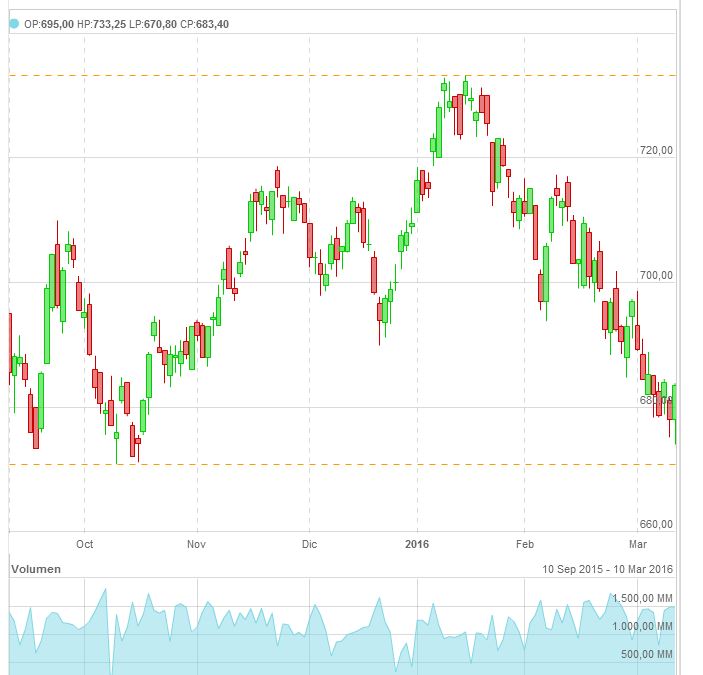The width and height of the screenshot is (703, 675).
Task: Click the Dic month axis label
Action: click(x=309, y=544)
